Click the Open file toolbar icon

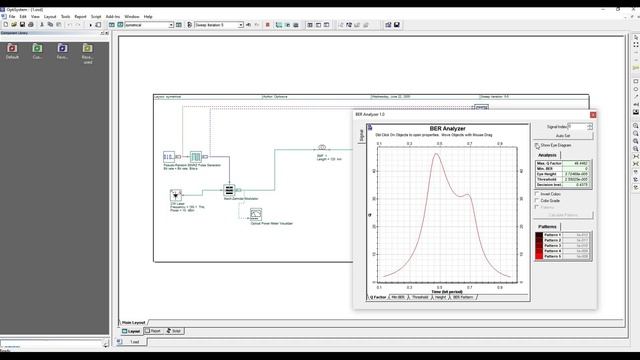click(14, 25)
